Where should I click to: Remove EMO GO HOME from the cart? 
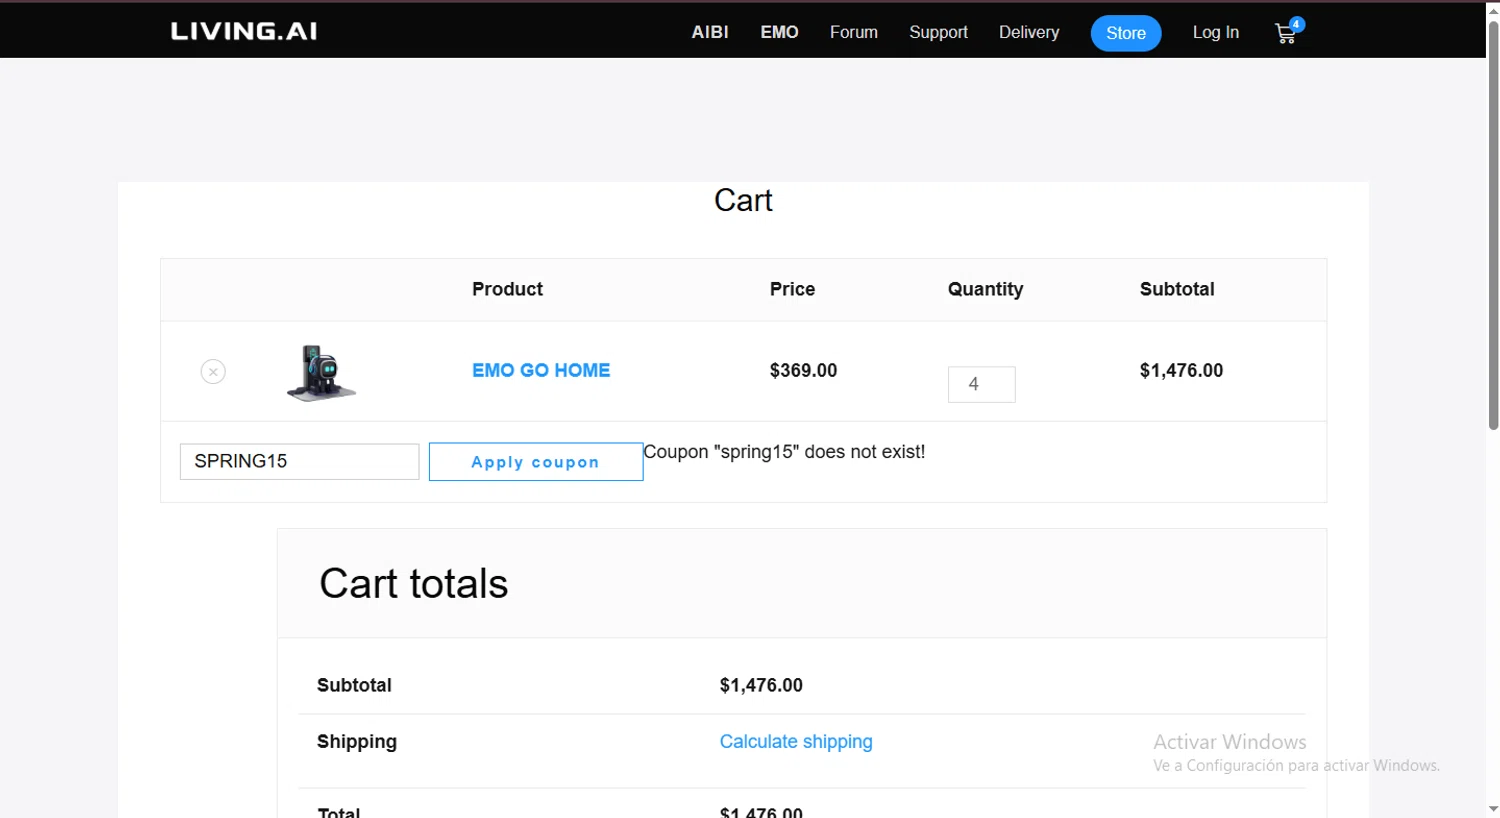pos(213,372)
